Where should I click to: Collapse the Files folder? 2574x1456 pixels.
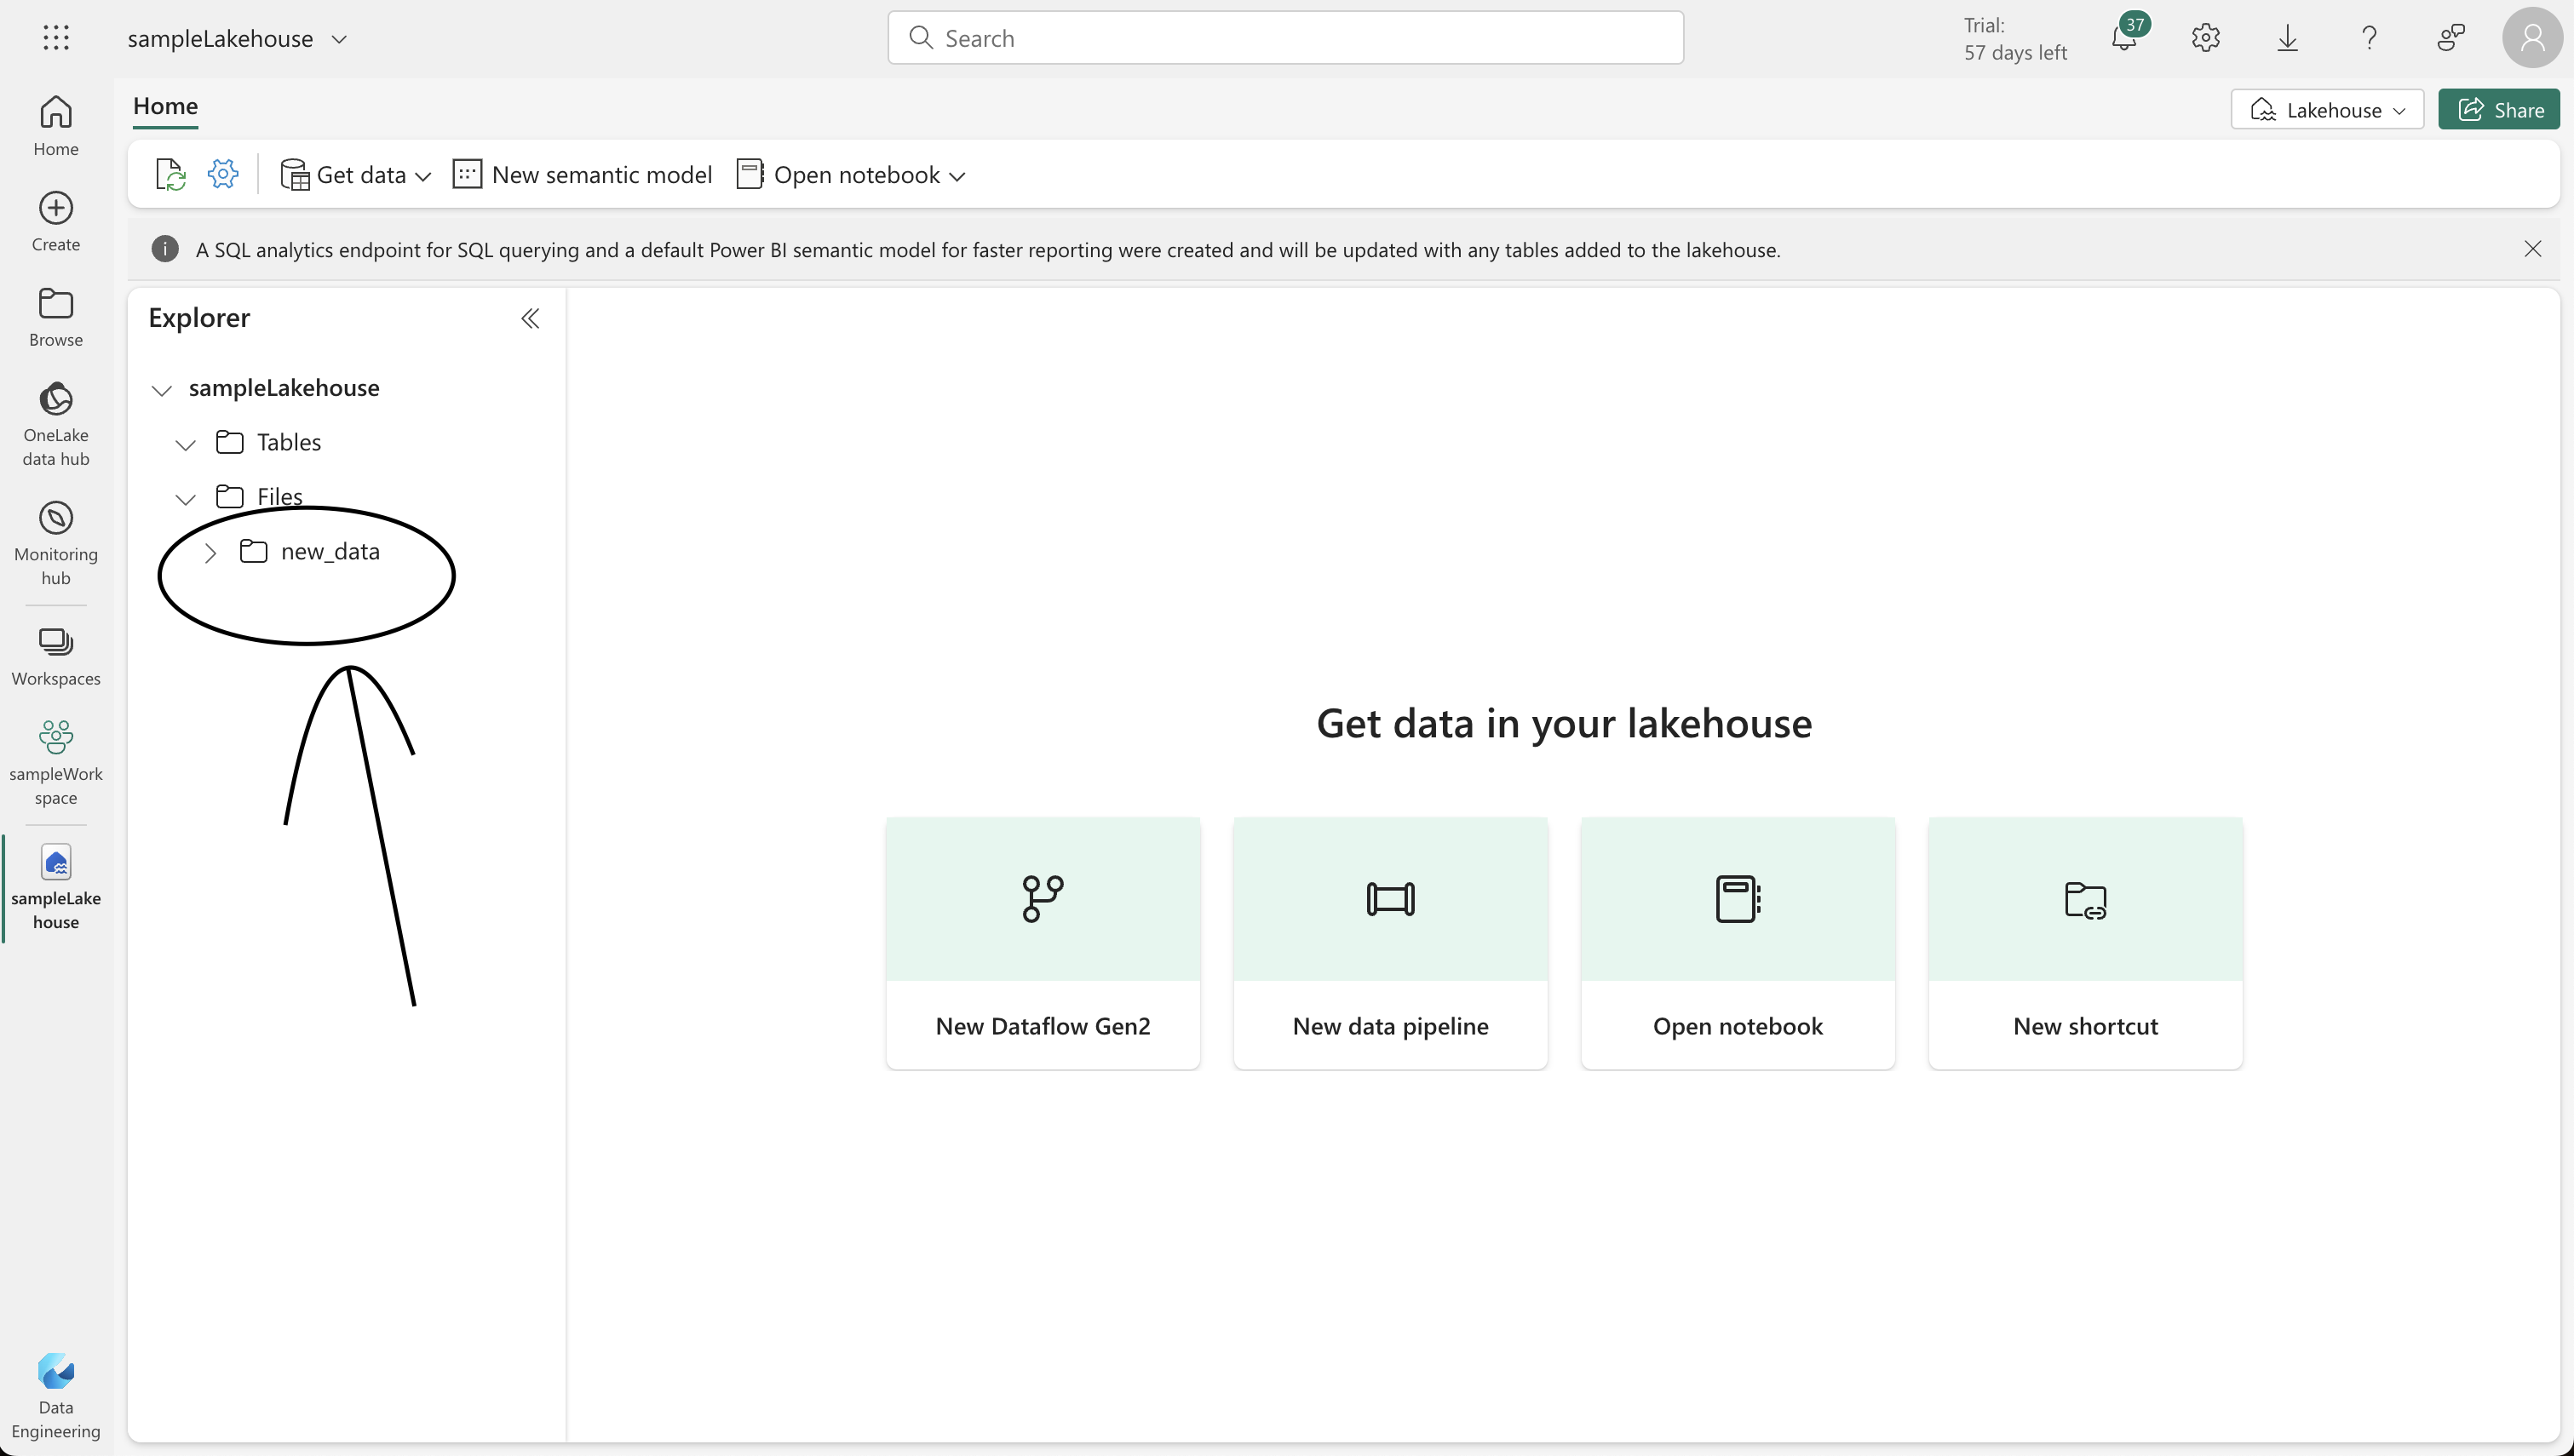(186, 498)
